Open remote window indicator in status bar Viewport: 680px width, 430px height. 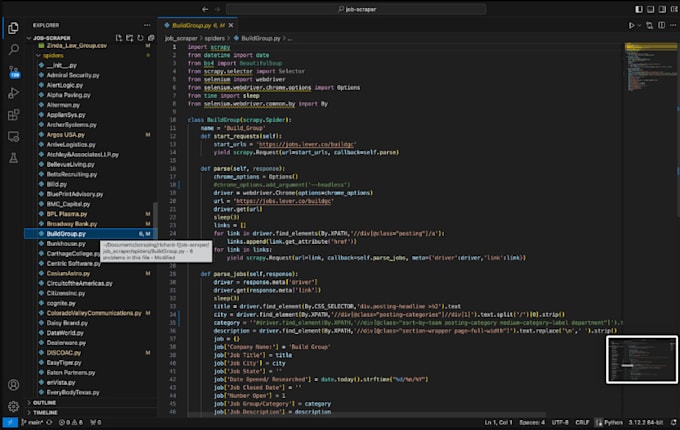point(10,422)
